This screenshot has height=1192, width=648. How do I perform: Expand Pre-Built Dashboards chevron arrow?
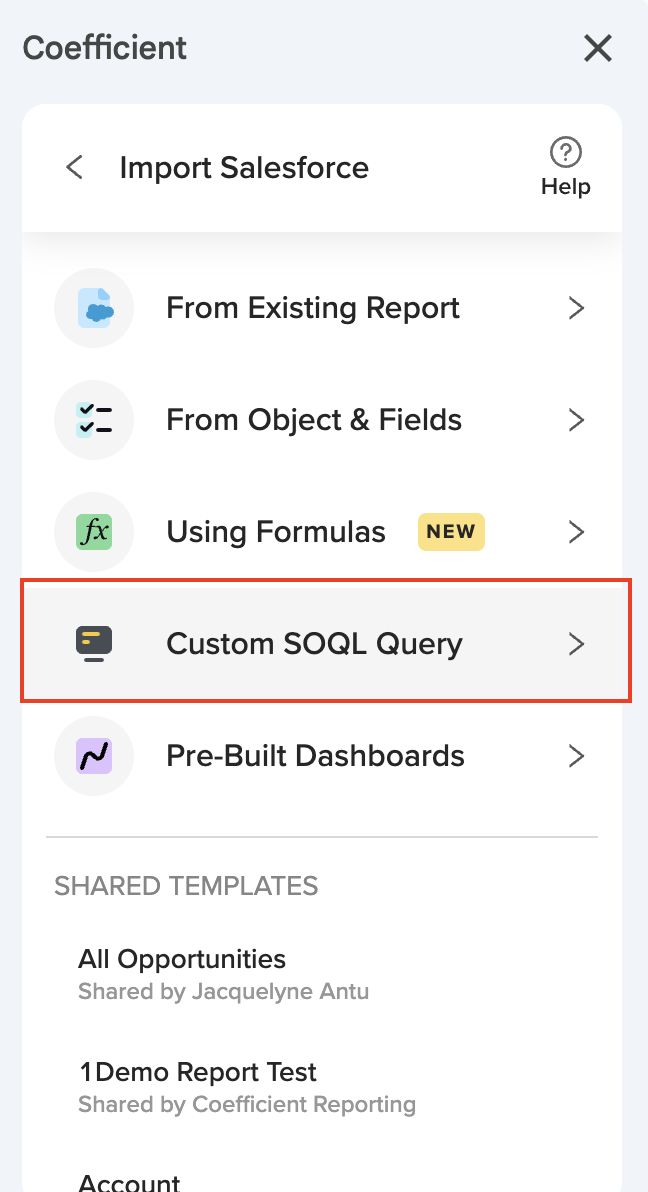(576, 756)
